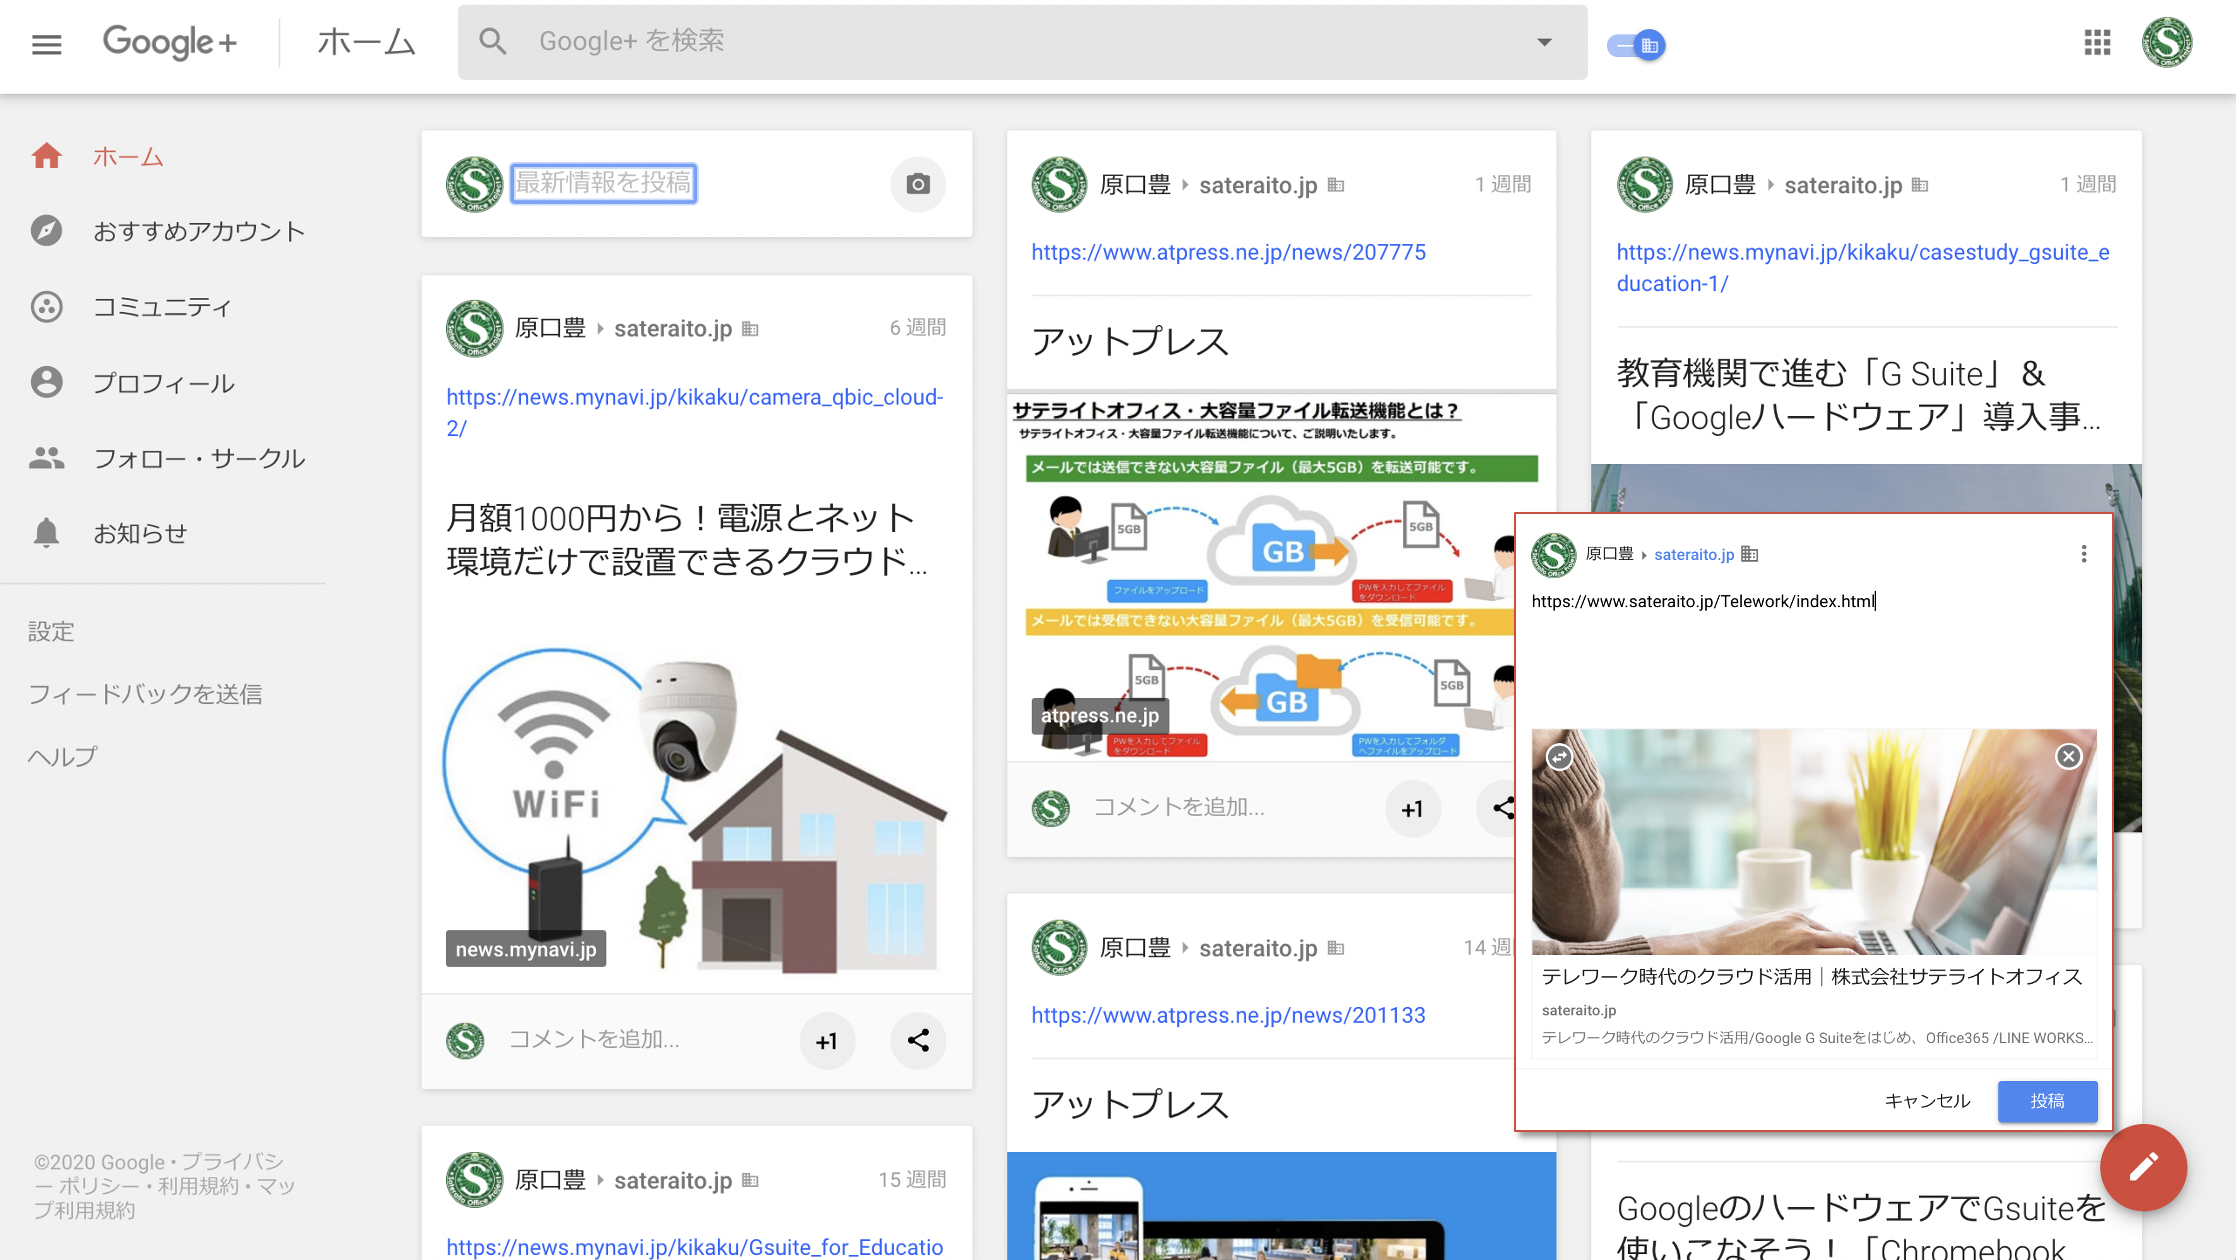Click avatar beside atpress 207775 comment field
The height and width of the screenshot is (1260, 2236).
tap(1050, 808)
